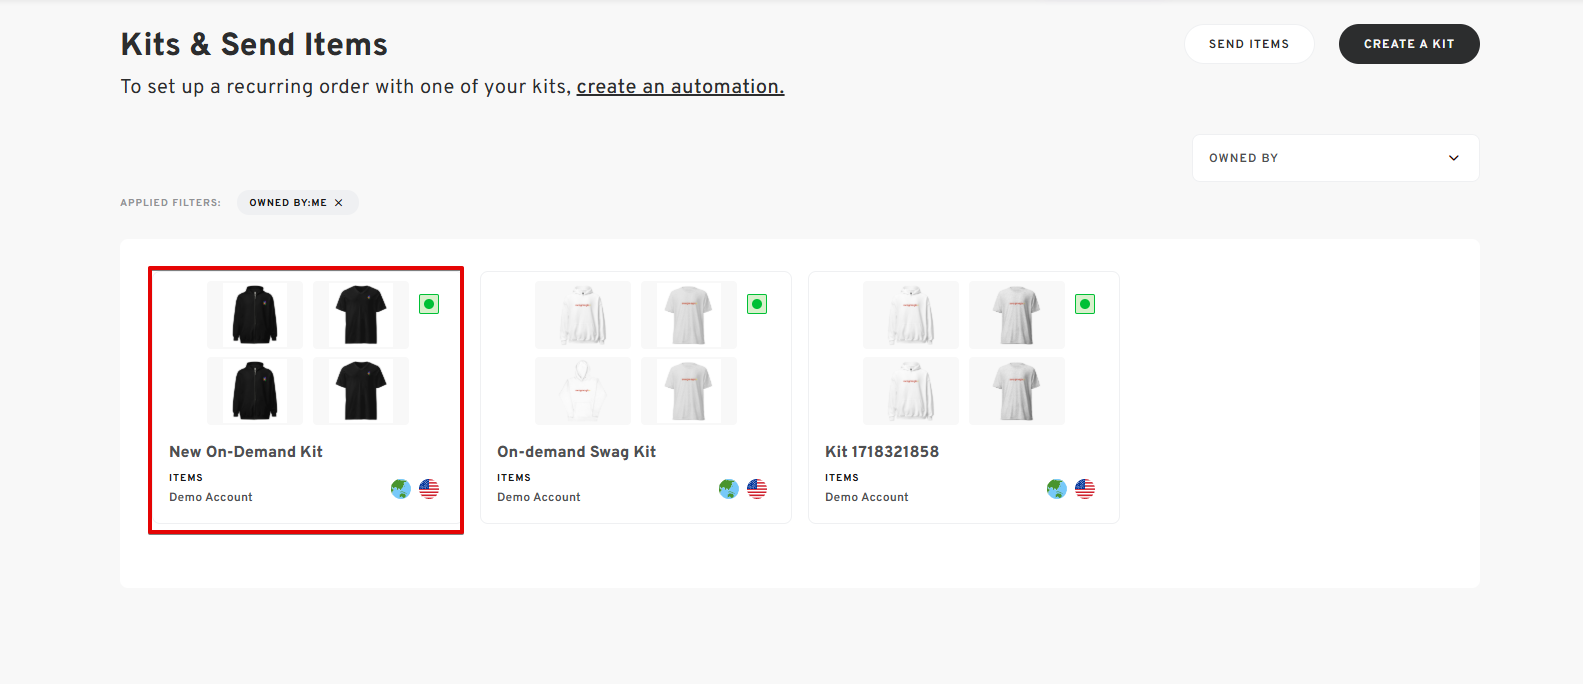Click the SEND ITEMS button
The image size is (1583, 684).
click(1249, 44)
